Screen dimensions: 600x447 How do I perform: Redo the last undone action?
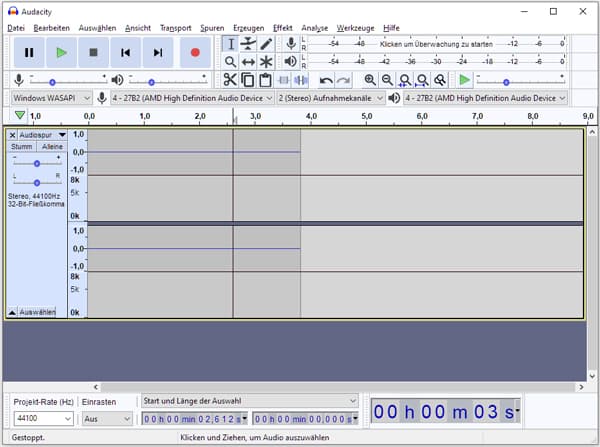pyautogui.click(x=344, y=80)
